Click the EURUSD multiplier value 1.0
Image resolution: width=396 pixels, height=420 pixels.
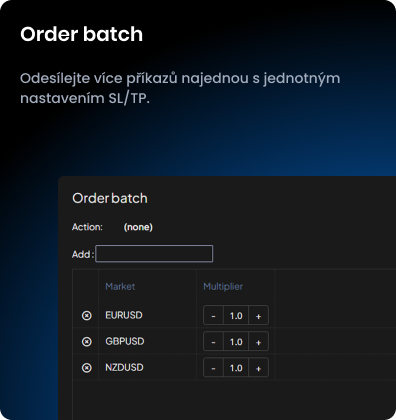tap(236, 315)
